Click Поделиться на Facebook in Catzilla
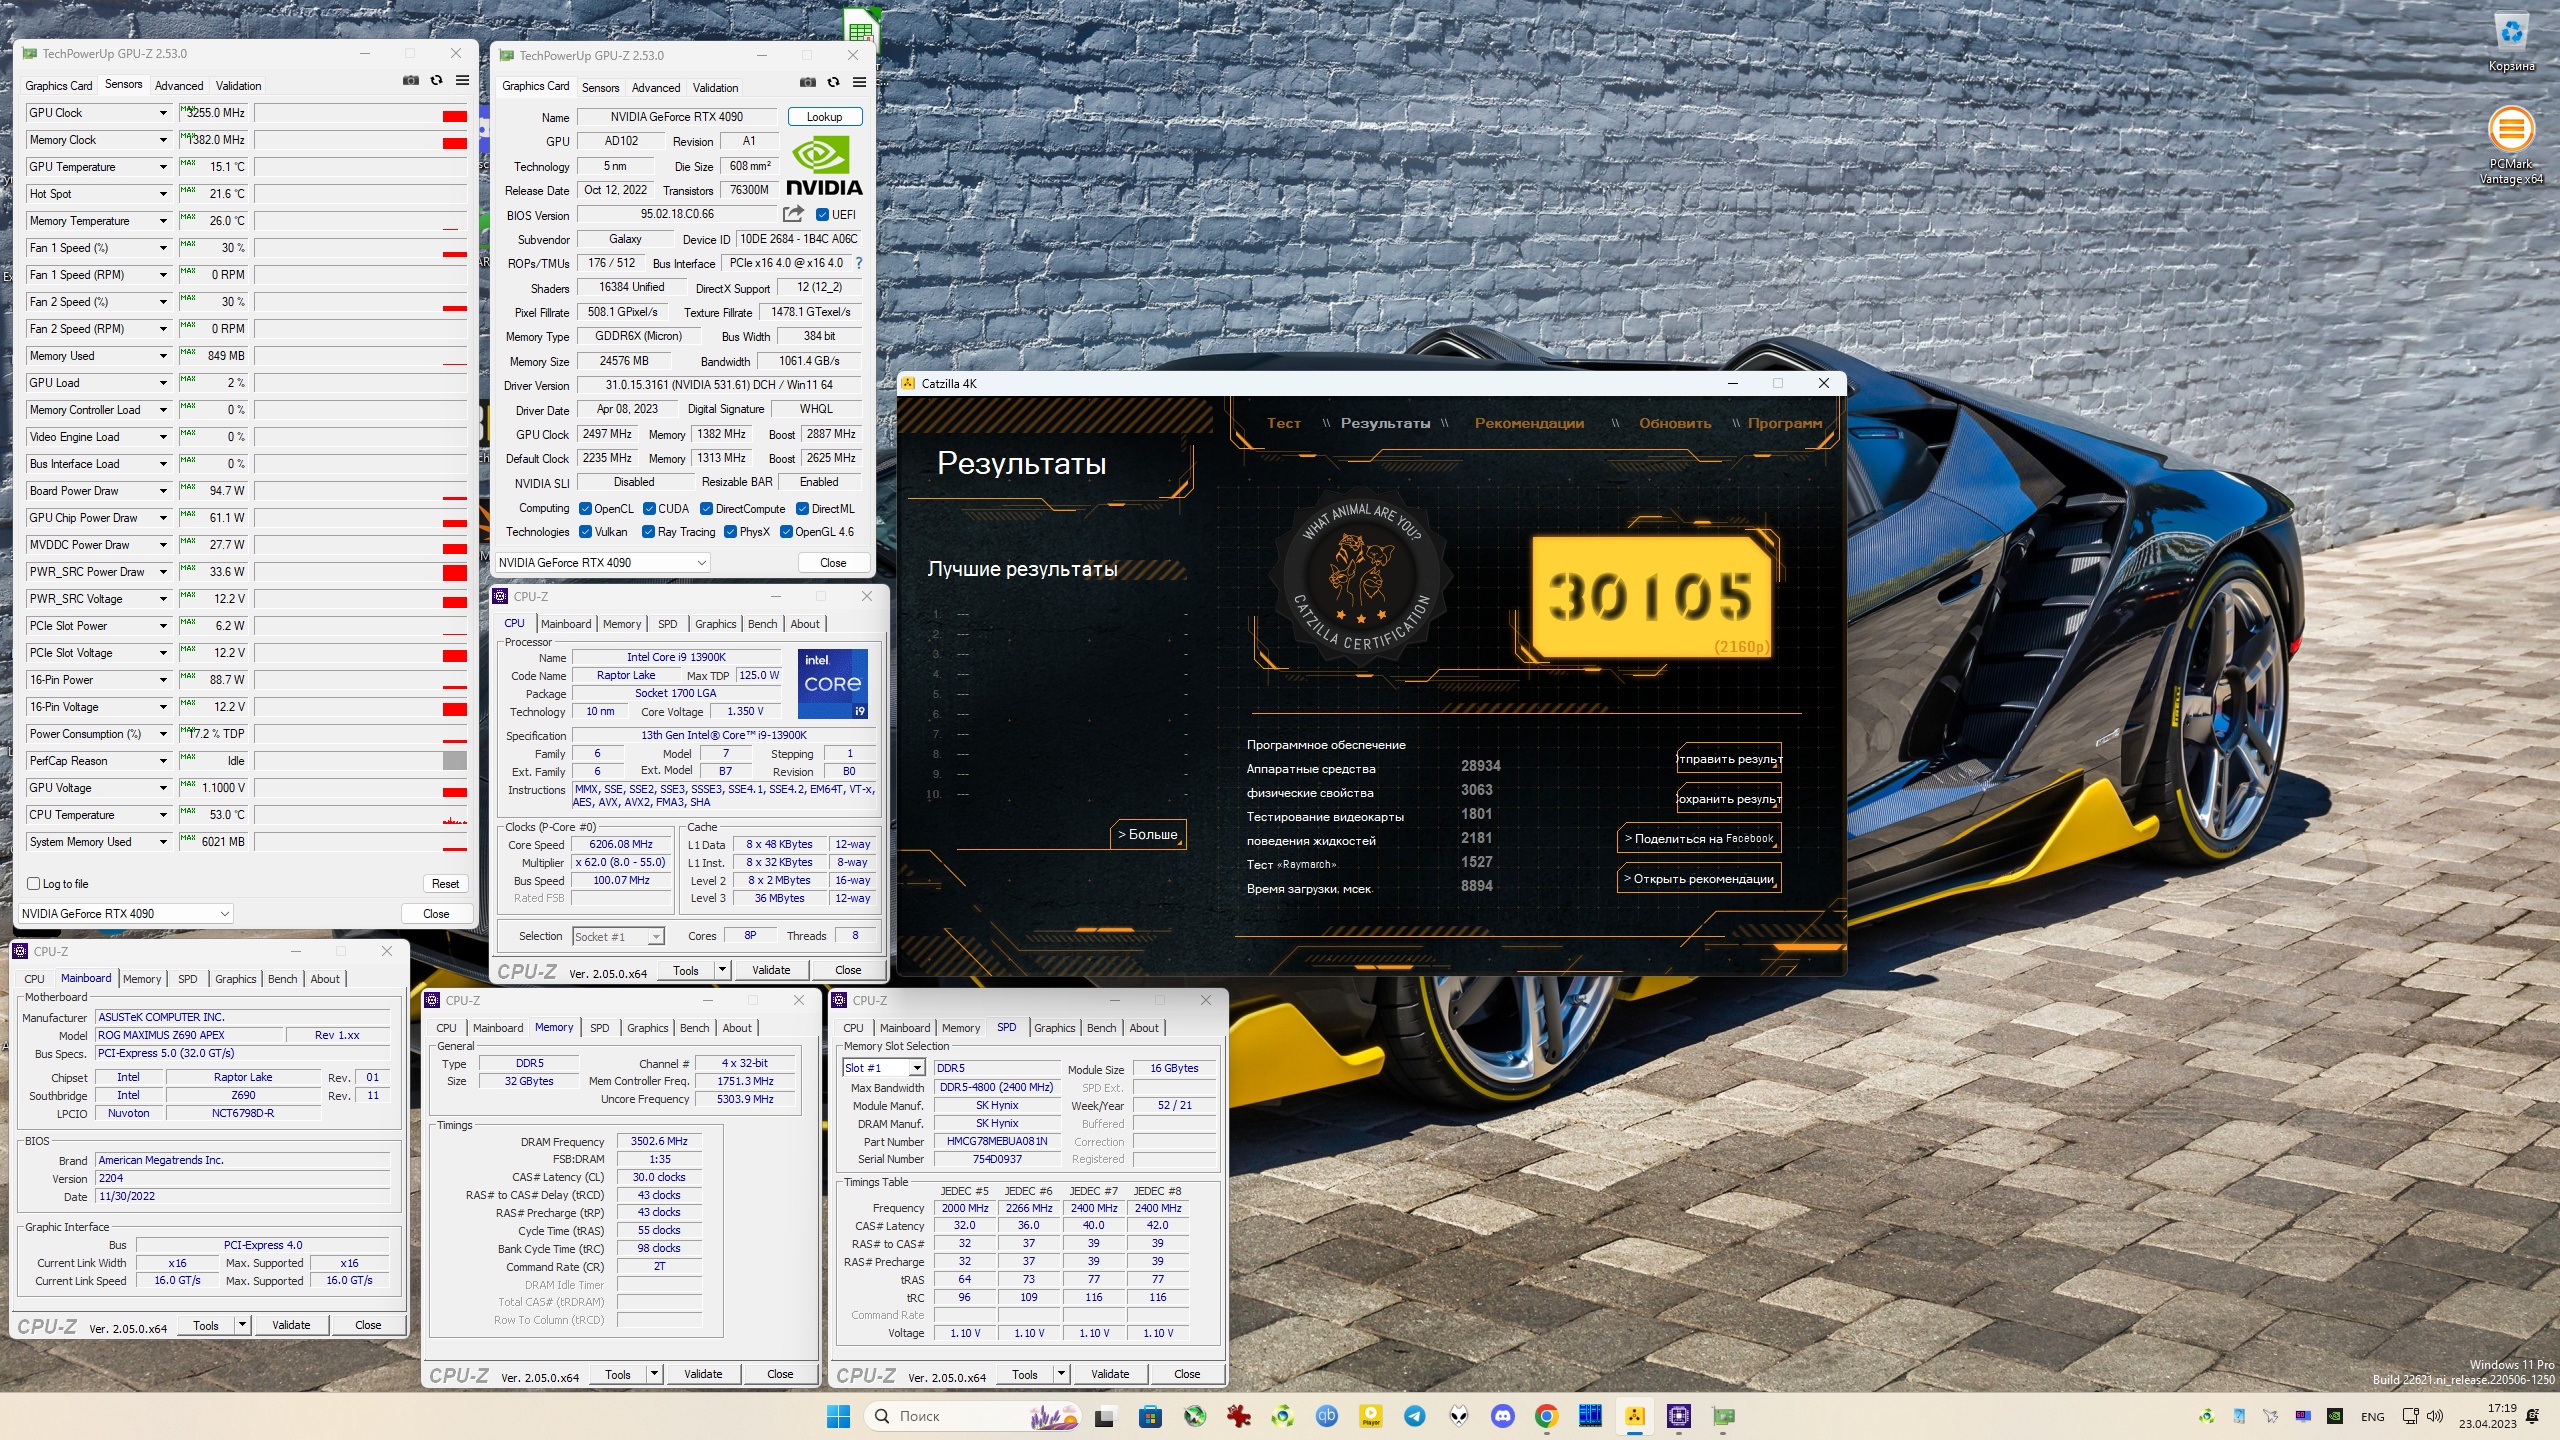The width and height of the screenshot is (2560, 1440). click(1699, 839)
